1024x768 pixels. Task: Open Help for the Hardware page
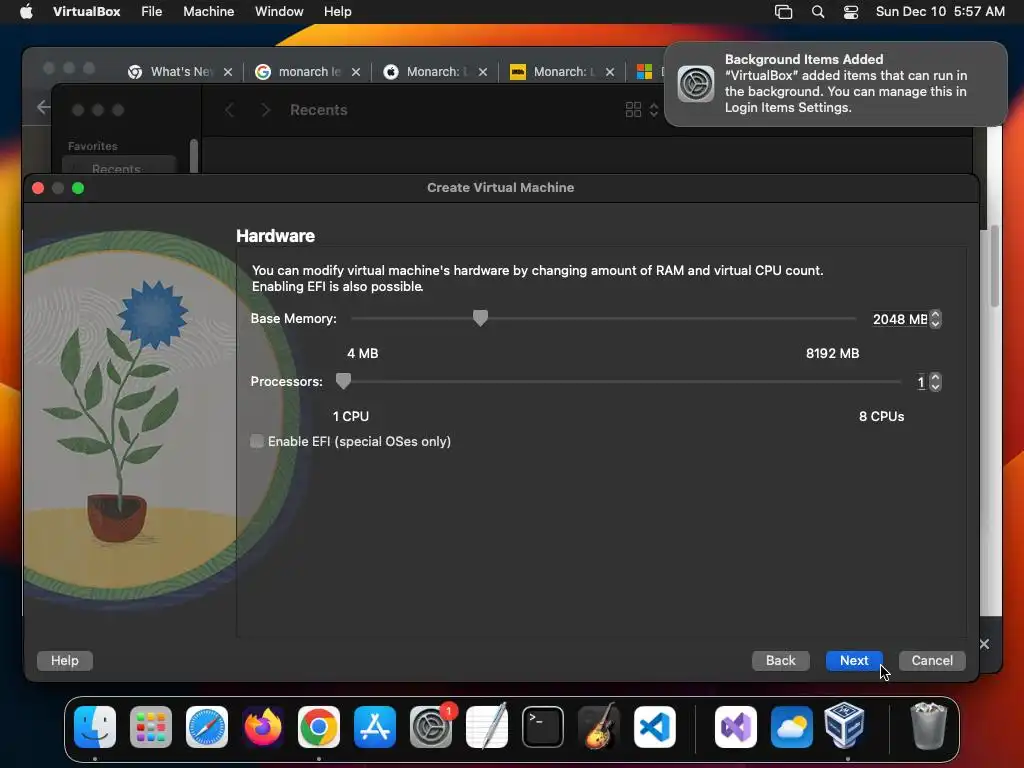pos(65,660)
